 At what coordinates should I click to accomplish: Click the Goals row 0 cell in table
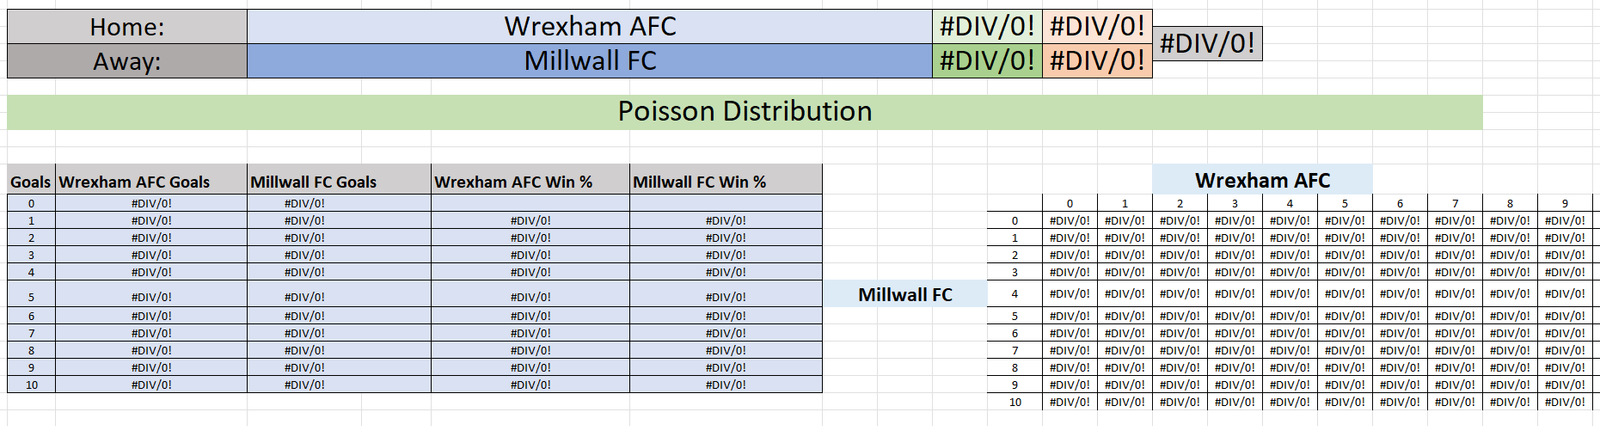point(31,203)
